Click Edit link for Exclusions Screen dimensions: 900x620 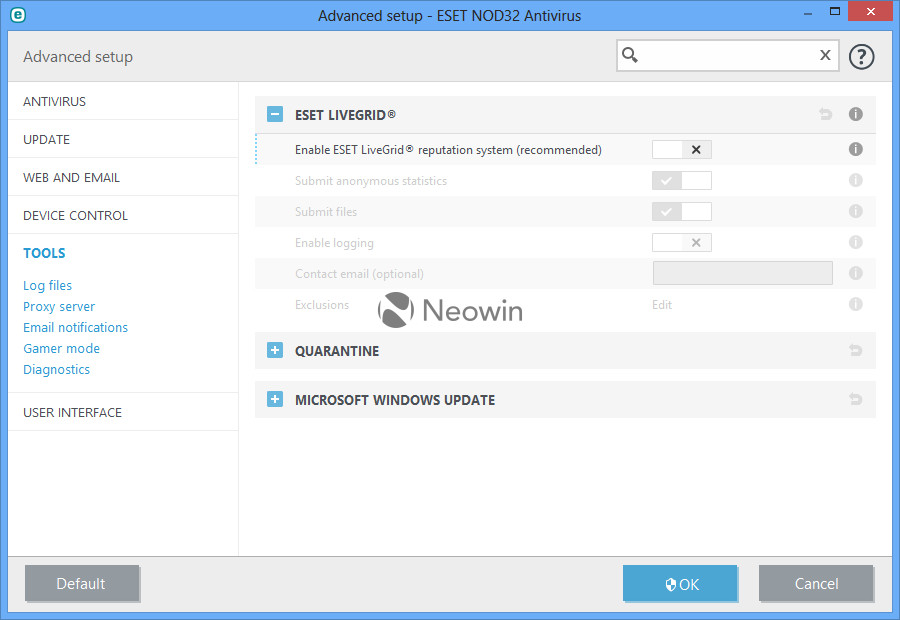(x=662, y=305)
